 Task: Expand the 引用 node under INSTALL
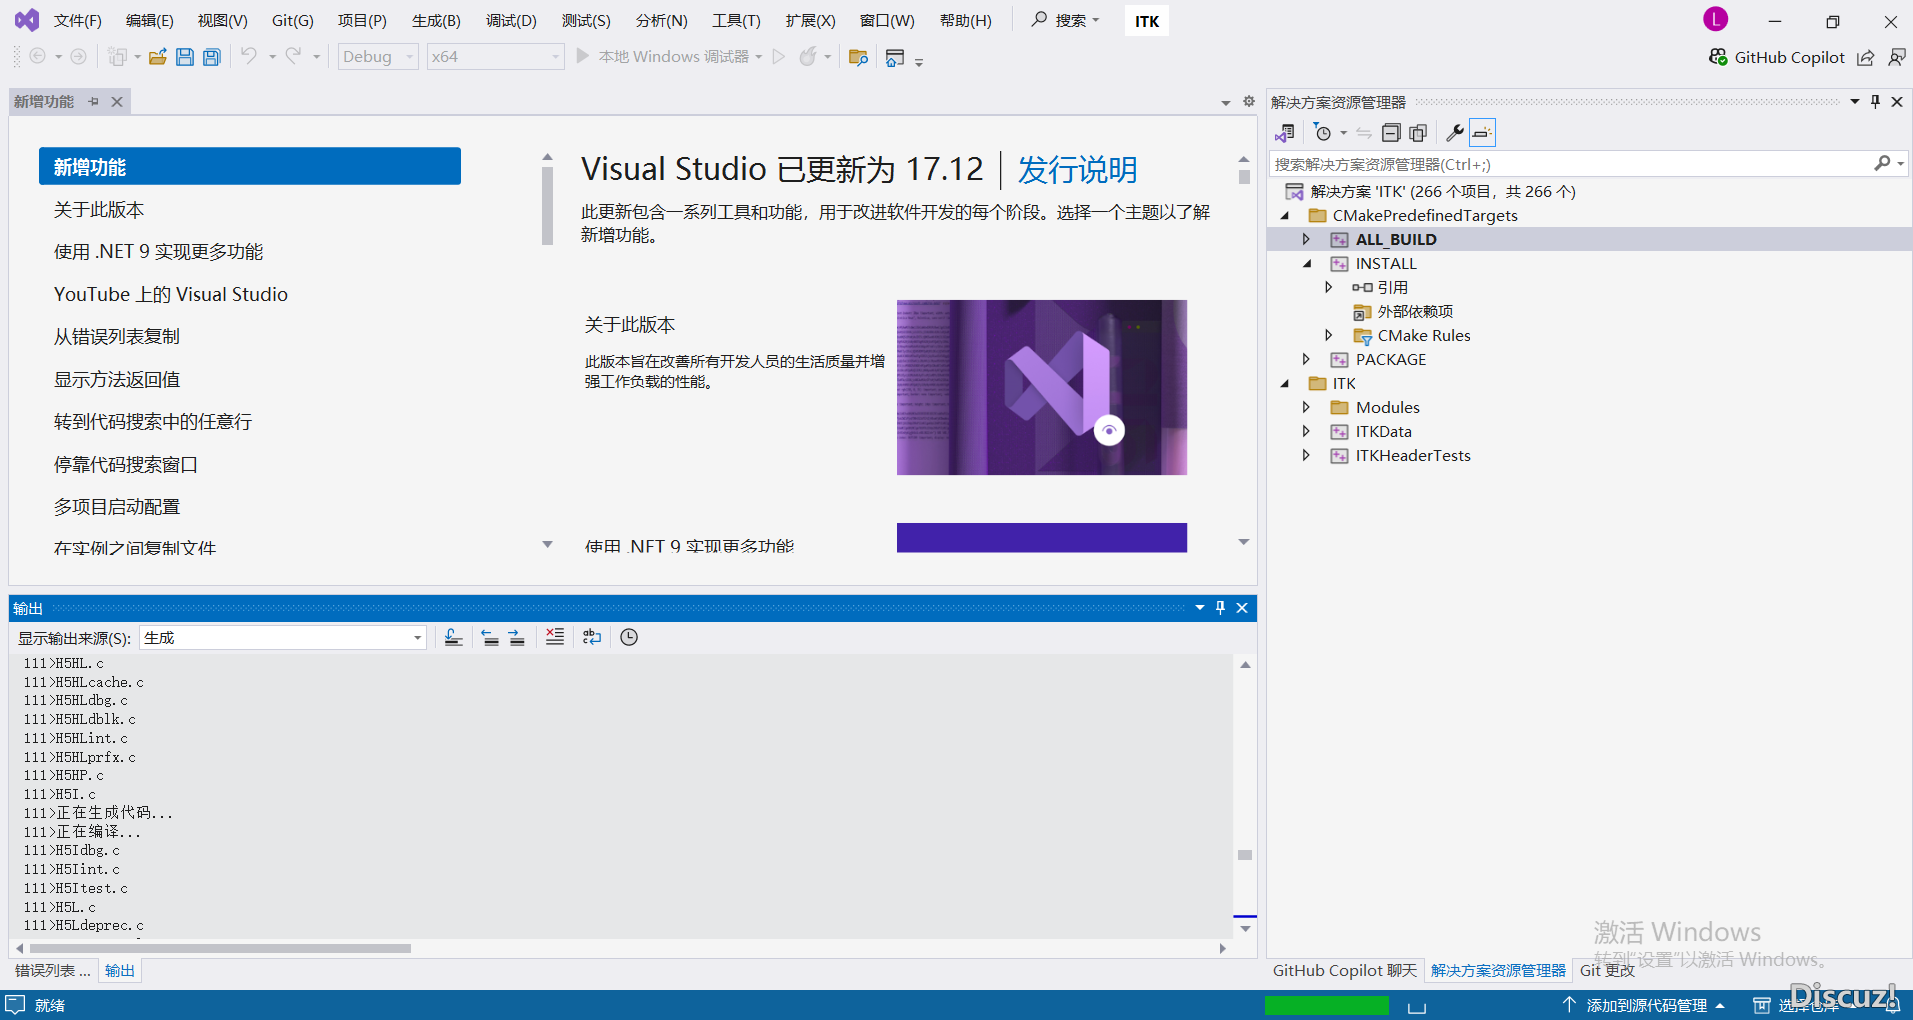pos(1328,287)
